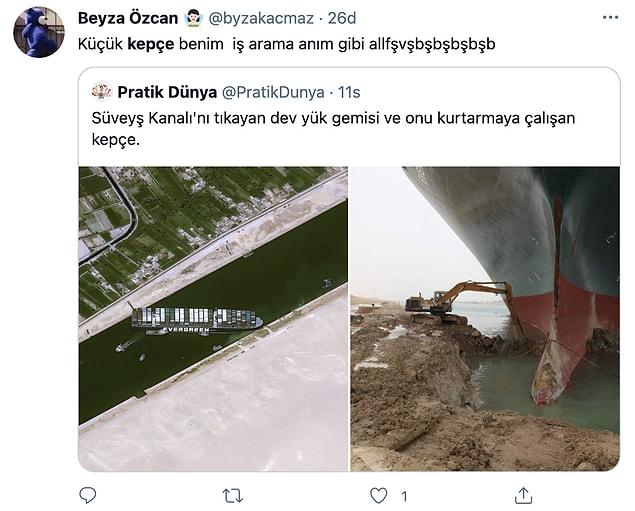Open the 26d tweet timestamp
This screenshot has height=511, width=635.
tap(342, 18)
